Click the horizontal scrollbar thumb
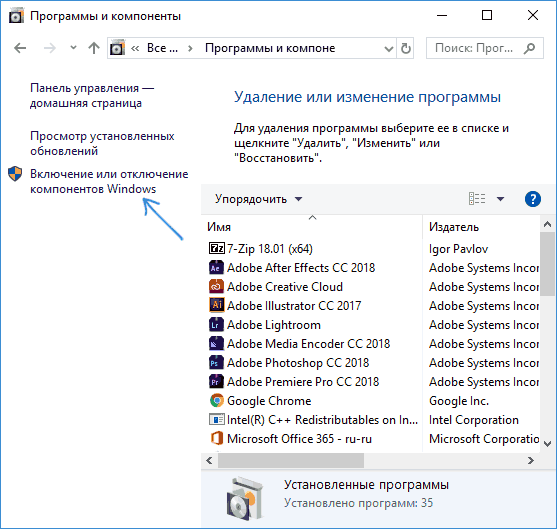This screenshot has width=557, height=529. pyautogui.click(x=291, y=461)
